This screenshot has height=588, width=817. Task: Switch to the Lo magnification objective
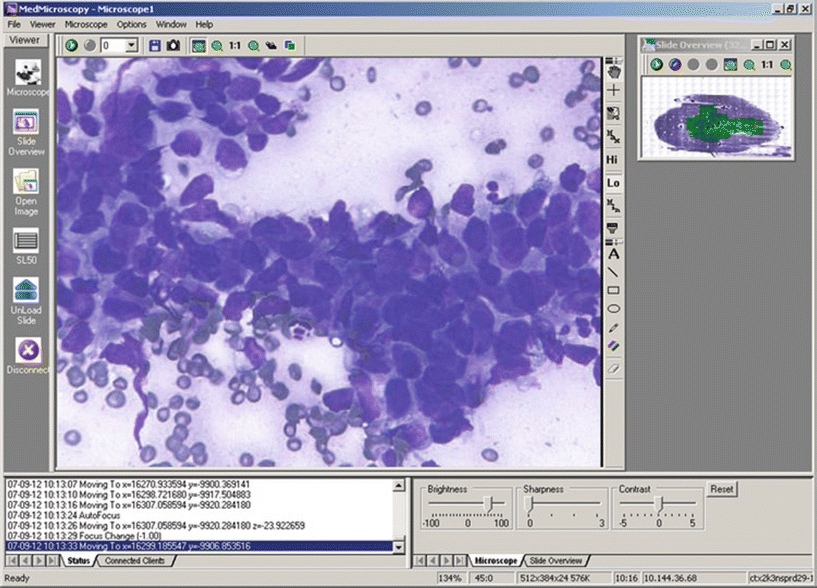coord(614,183)
